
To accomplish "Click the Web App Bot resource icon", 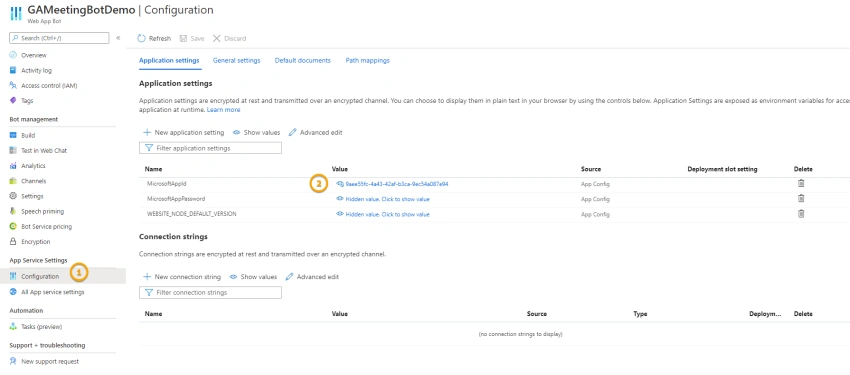I will pyautogui.click(x=16, y=14).
